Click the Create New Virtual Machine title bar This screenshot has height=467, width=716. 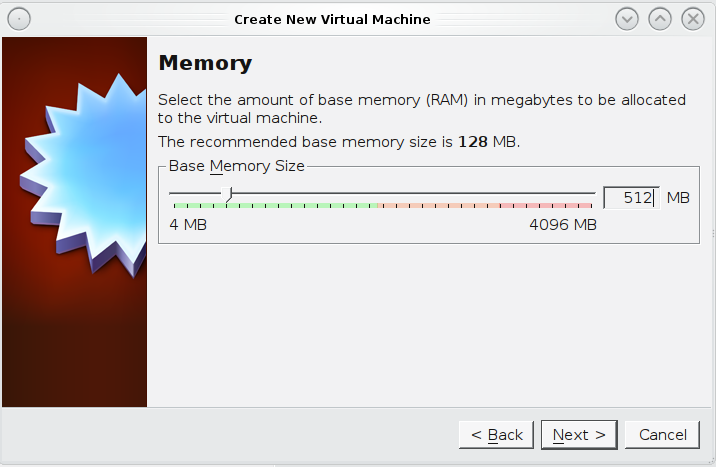tap(332, 20)
